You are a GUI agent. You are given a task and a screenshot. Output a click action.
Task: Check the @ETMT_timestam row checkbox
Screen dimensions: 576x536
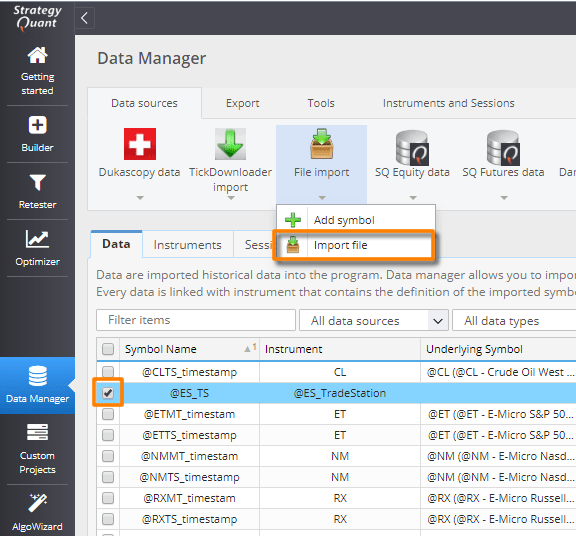tap(108, 414)
